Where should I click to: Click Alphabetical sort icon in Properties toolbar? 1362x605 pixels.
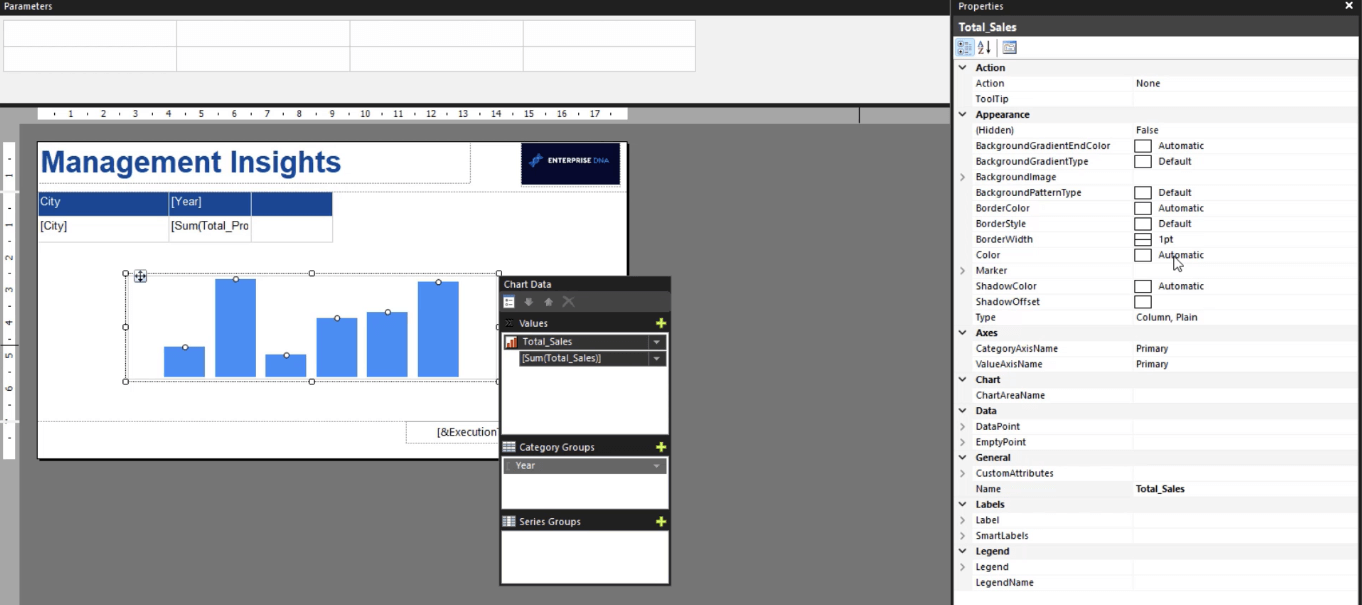pyautogui.click(x=984, y=47)
